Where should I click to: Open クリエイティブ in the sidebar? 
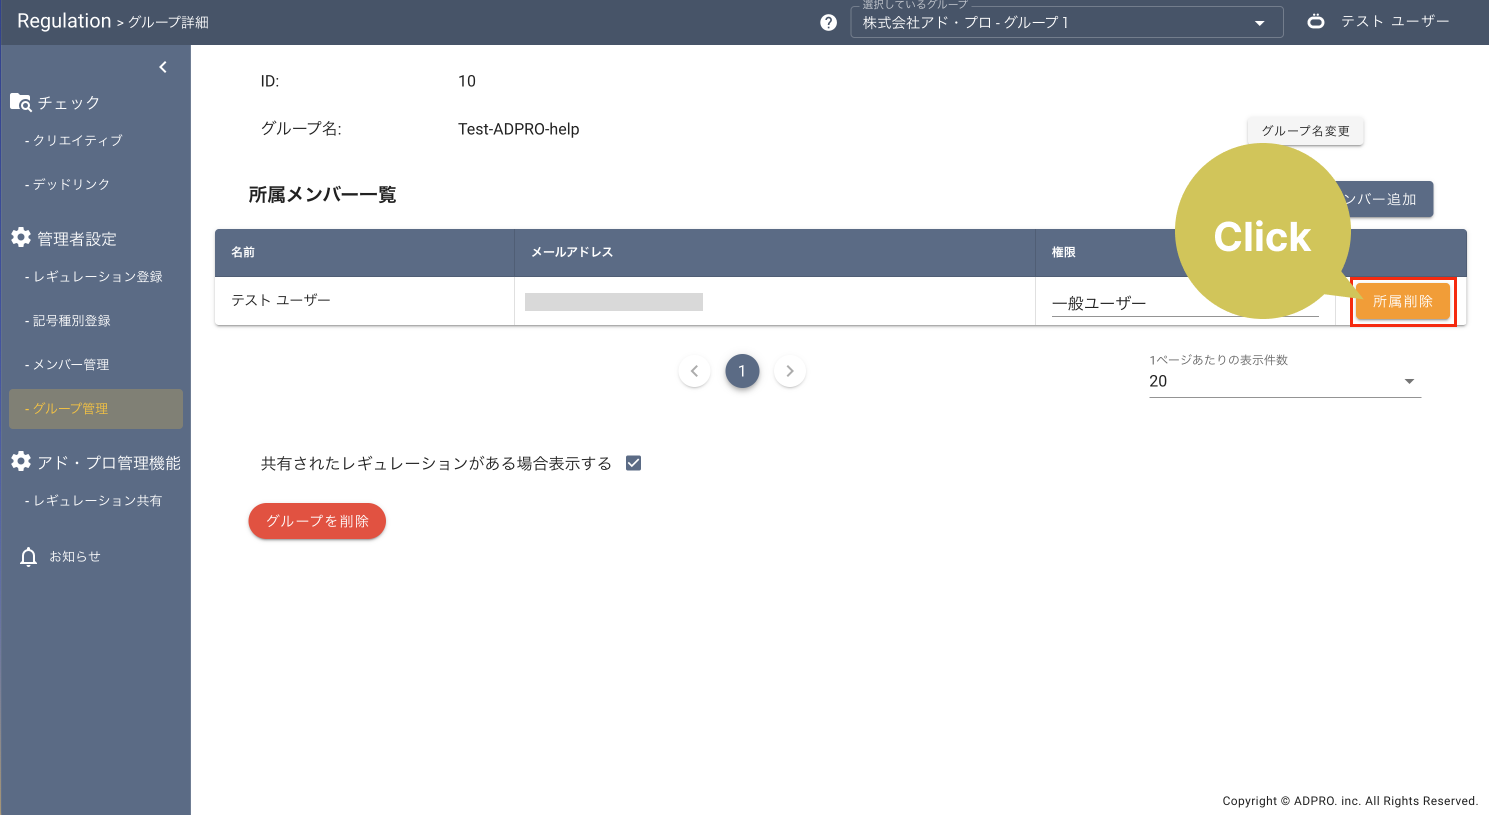[78, 141]
